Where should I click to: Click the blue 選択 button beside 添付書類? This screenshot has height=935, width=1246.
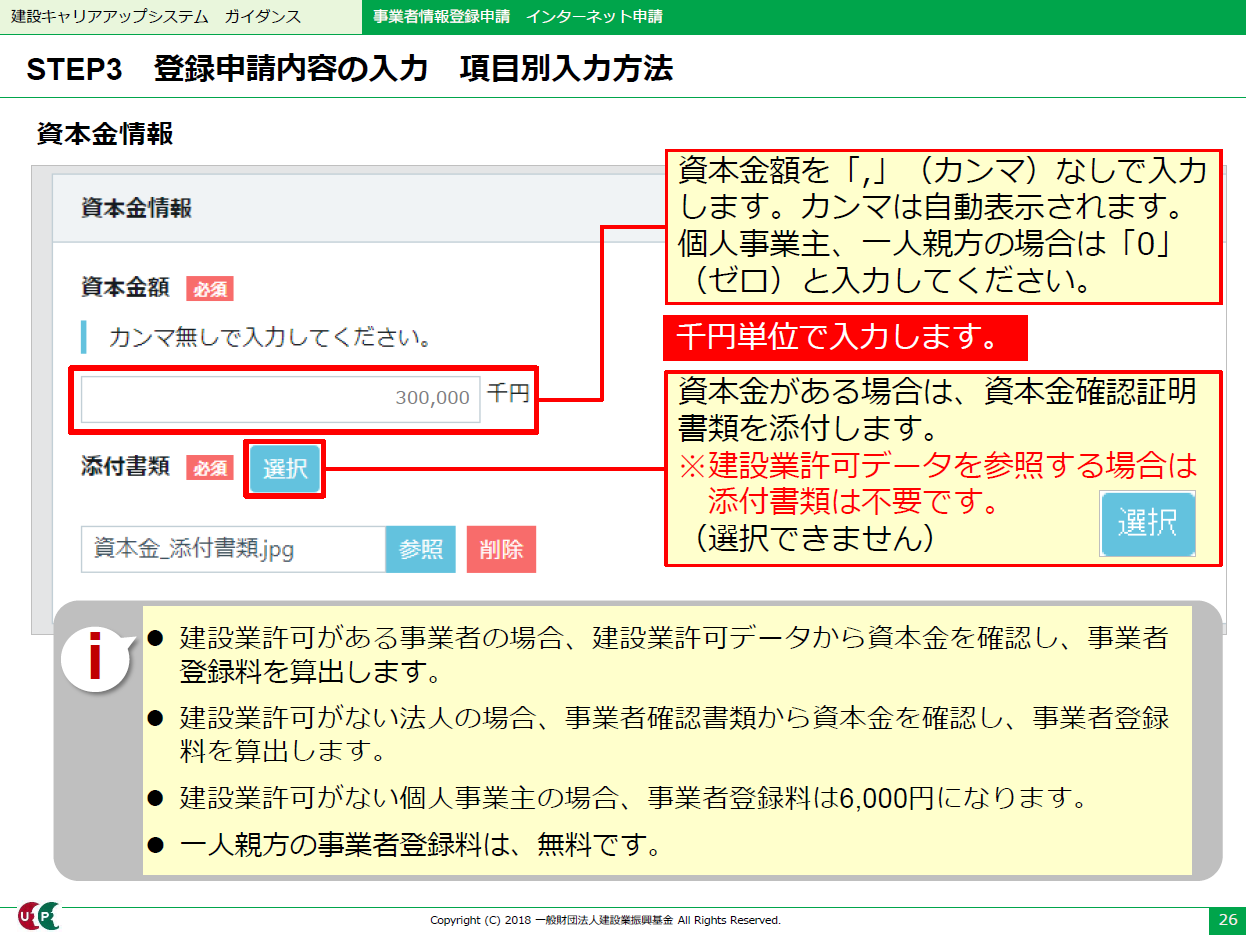coord(285,469)
